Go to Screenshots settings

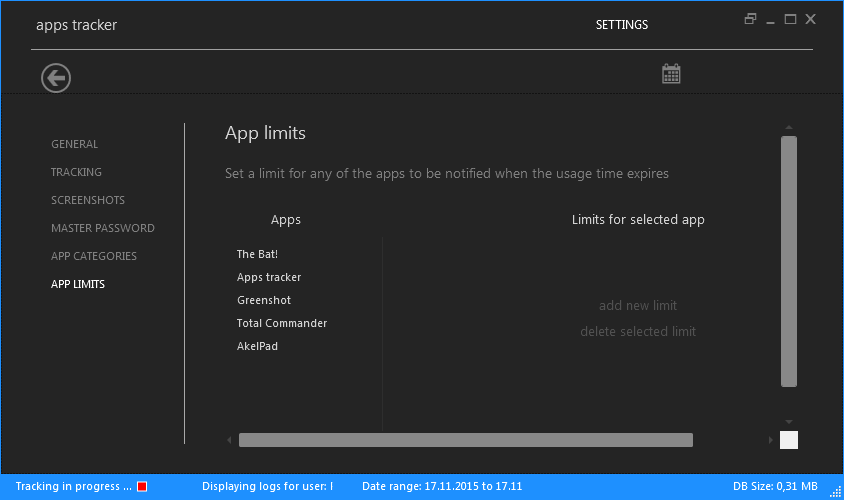point(88,200)
